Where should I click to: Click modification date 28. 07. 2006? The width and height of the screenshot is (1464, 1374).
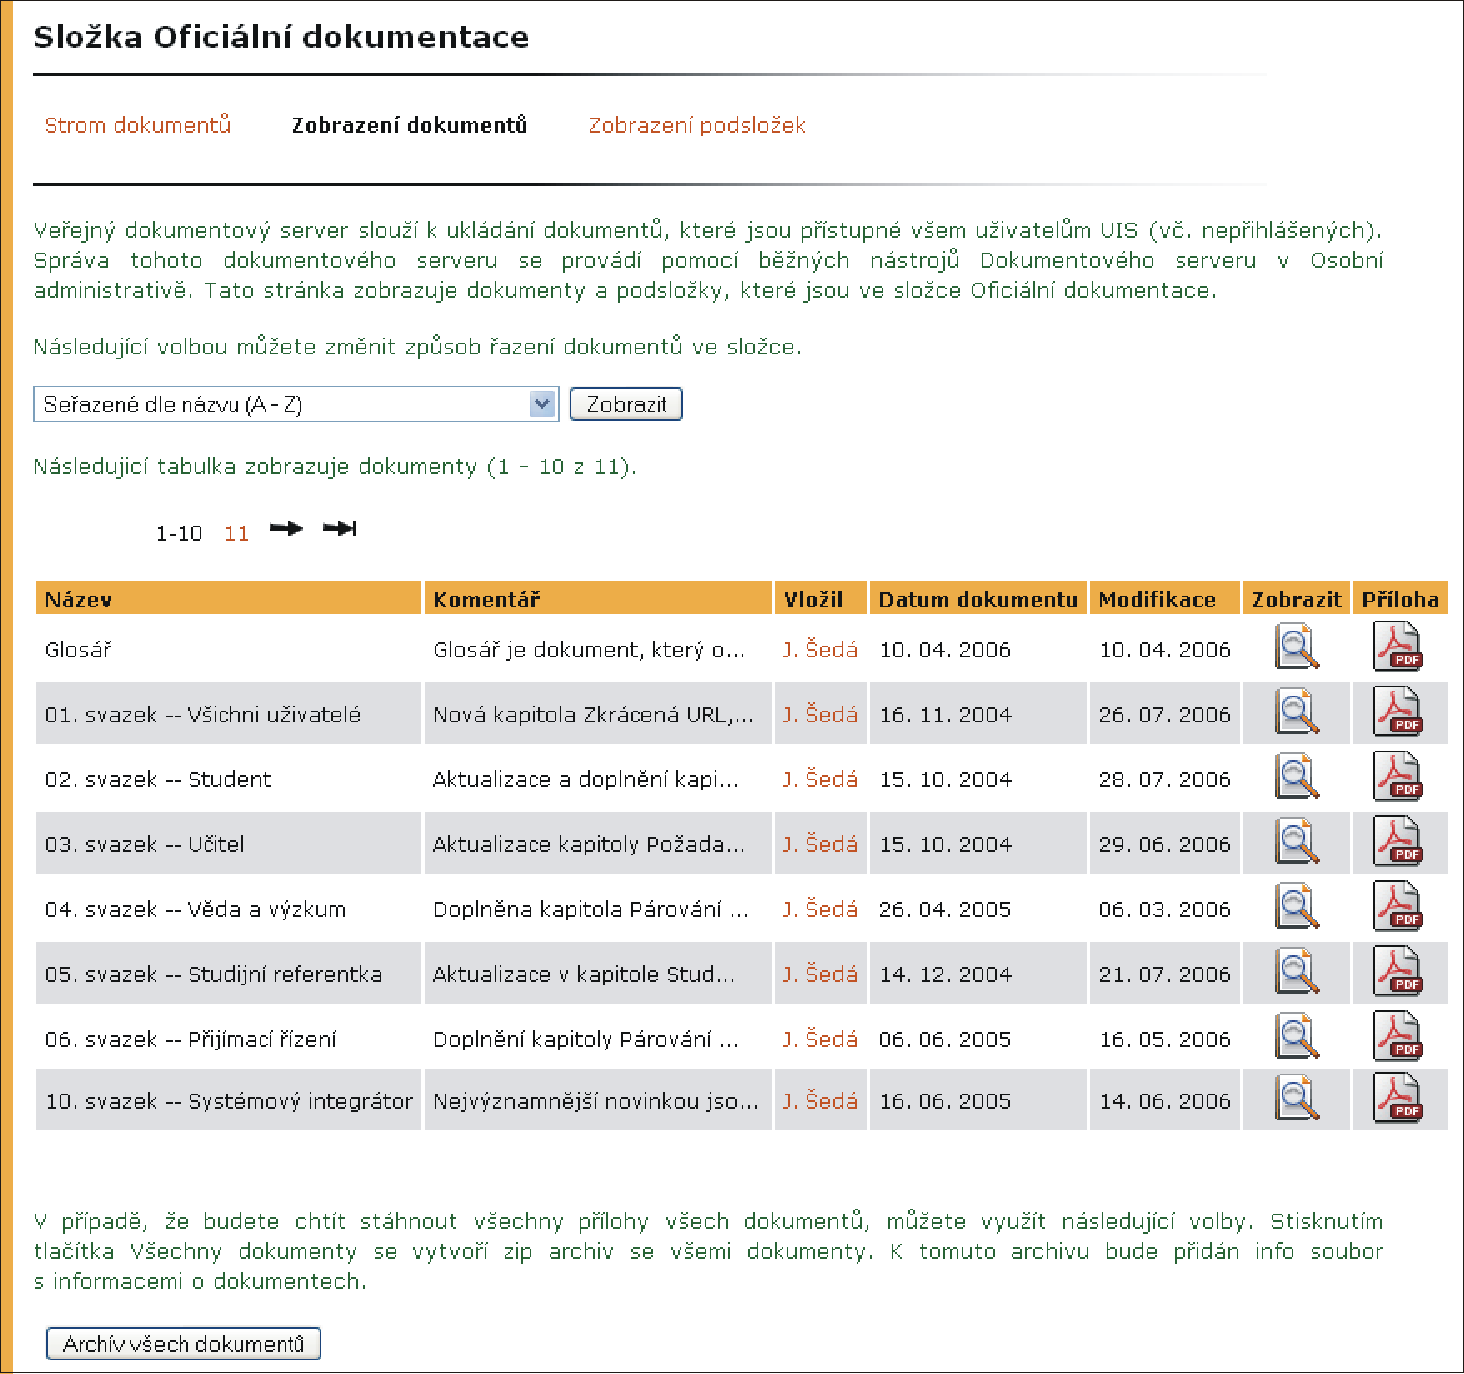[x=1165, y=779]
